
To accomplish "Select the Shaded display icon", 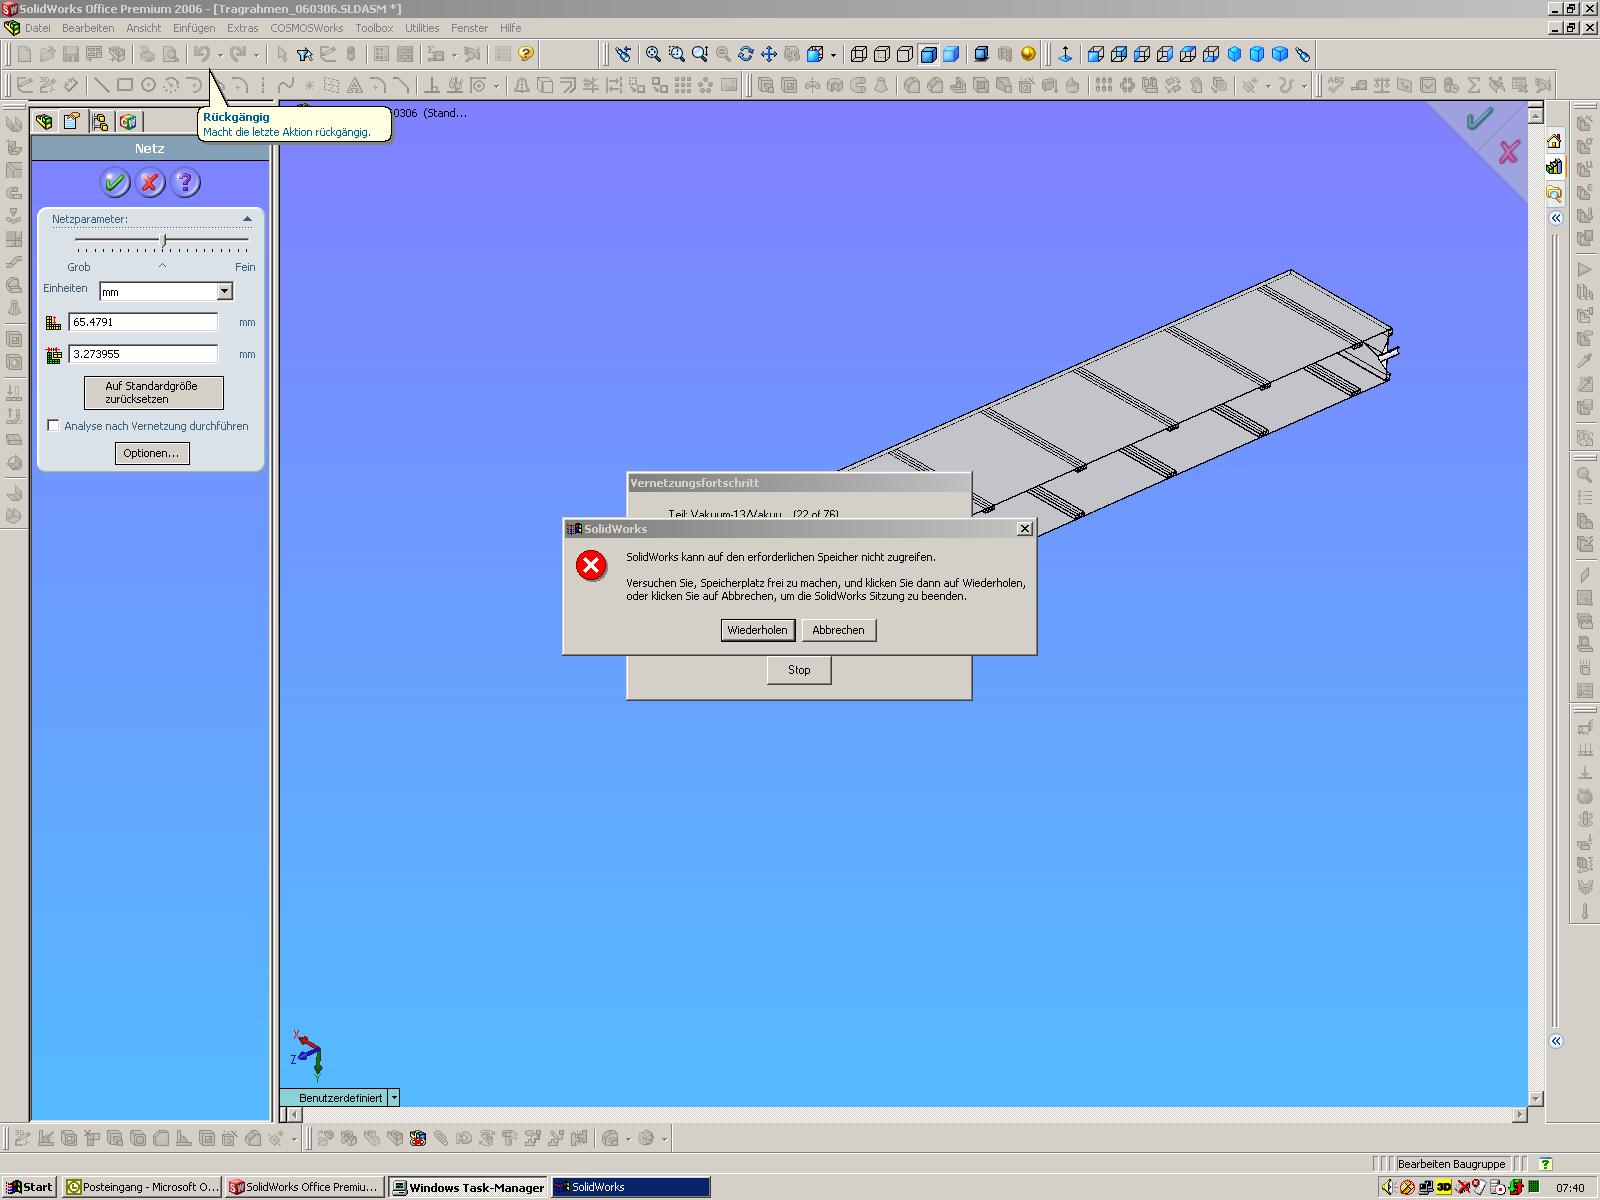I will click(950, 54).
